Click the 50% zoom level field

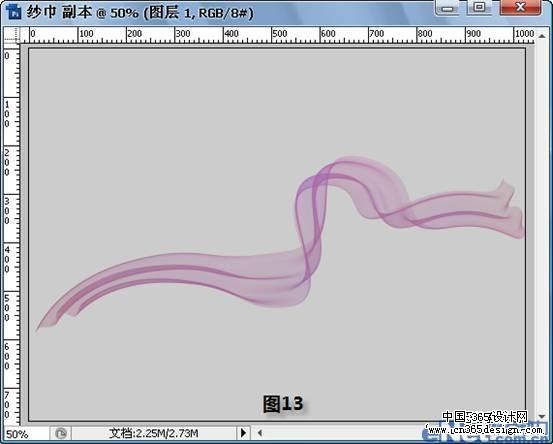pyautogui.click(x=26, y=433)
